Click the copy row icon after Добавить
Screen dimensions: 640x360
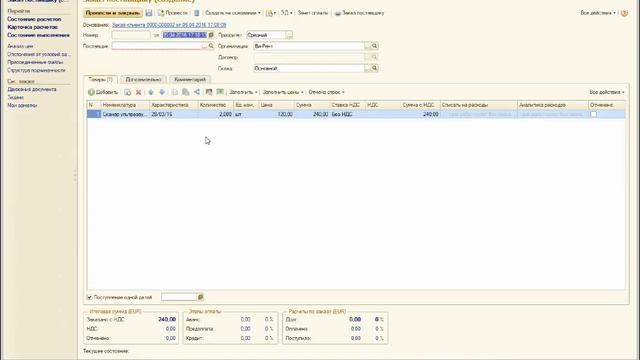point(127,92)
